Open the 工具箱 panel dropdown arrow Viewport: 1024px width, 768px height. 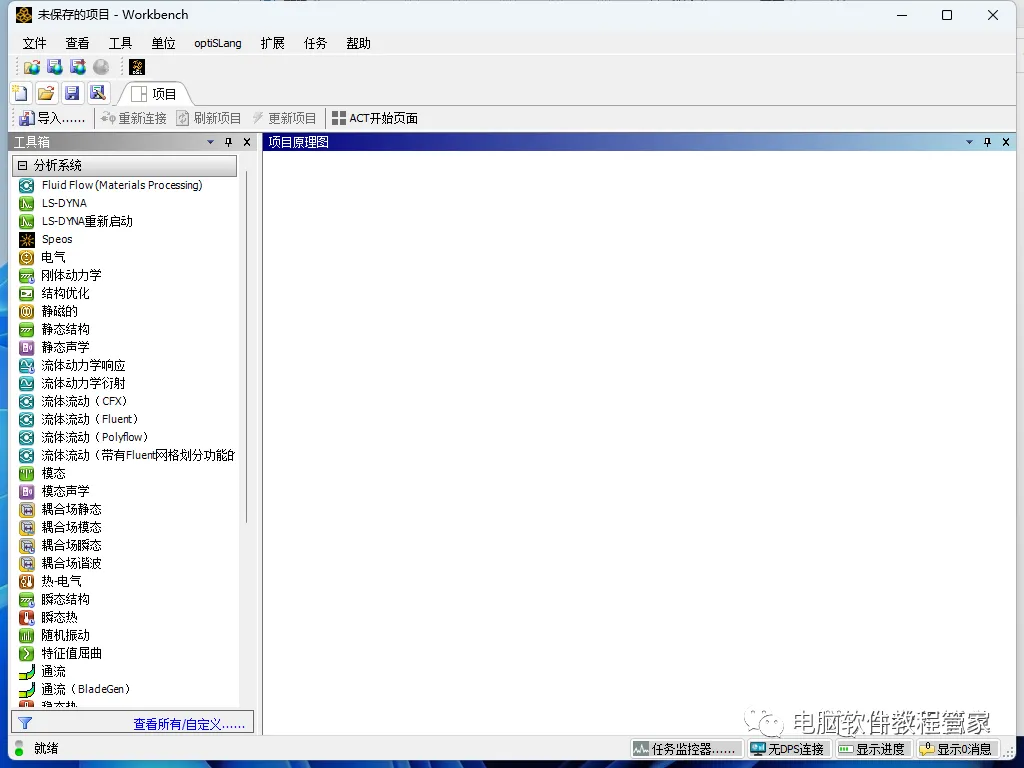coord(210,142)
